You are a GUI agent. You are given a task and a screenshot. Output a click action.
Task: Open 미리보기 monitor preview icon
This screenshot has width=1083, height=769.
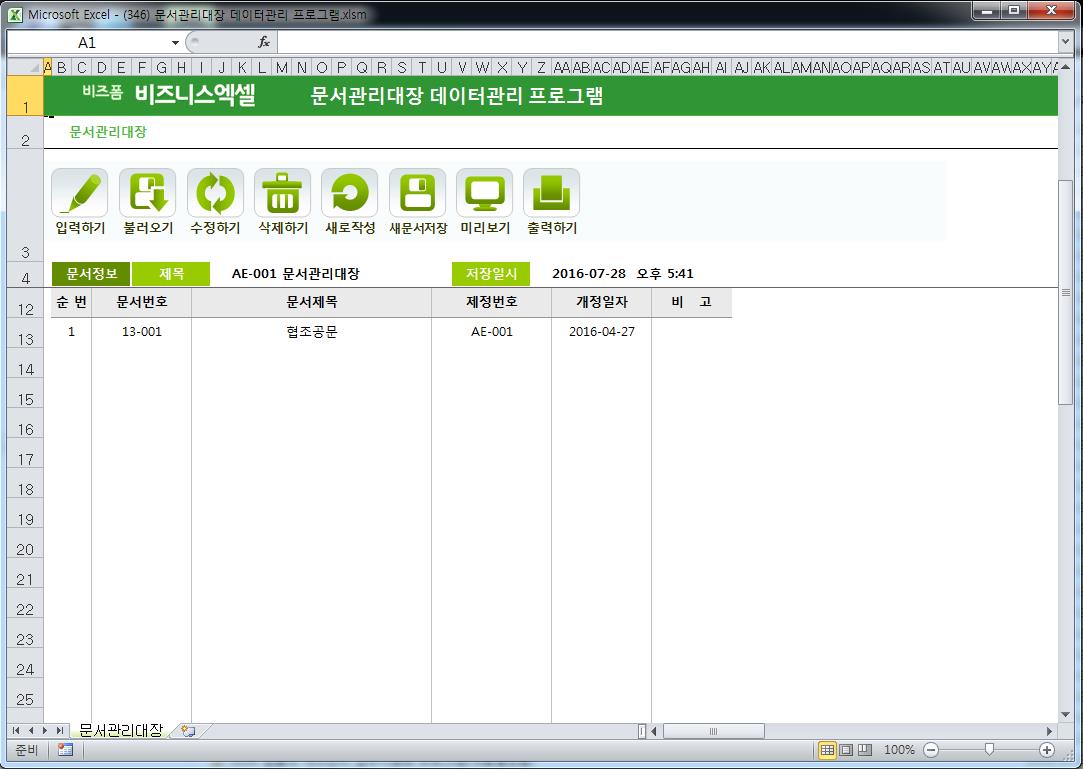484,193
